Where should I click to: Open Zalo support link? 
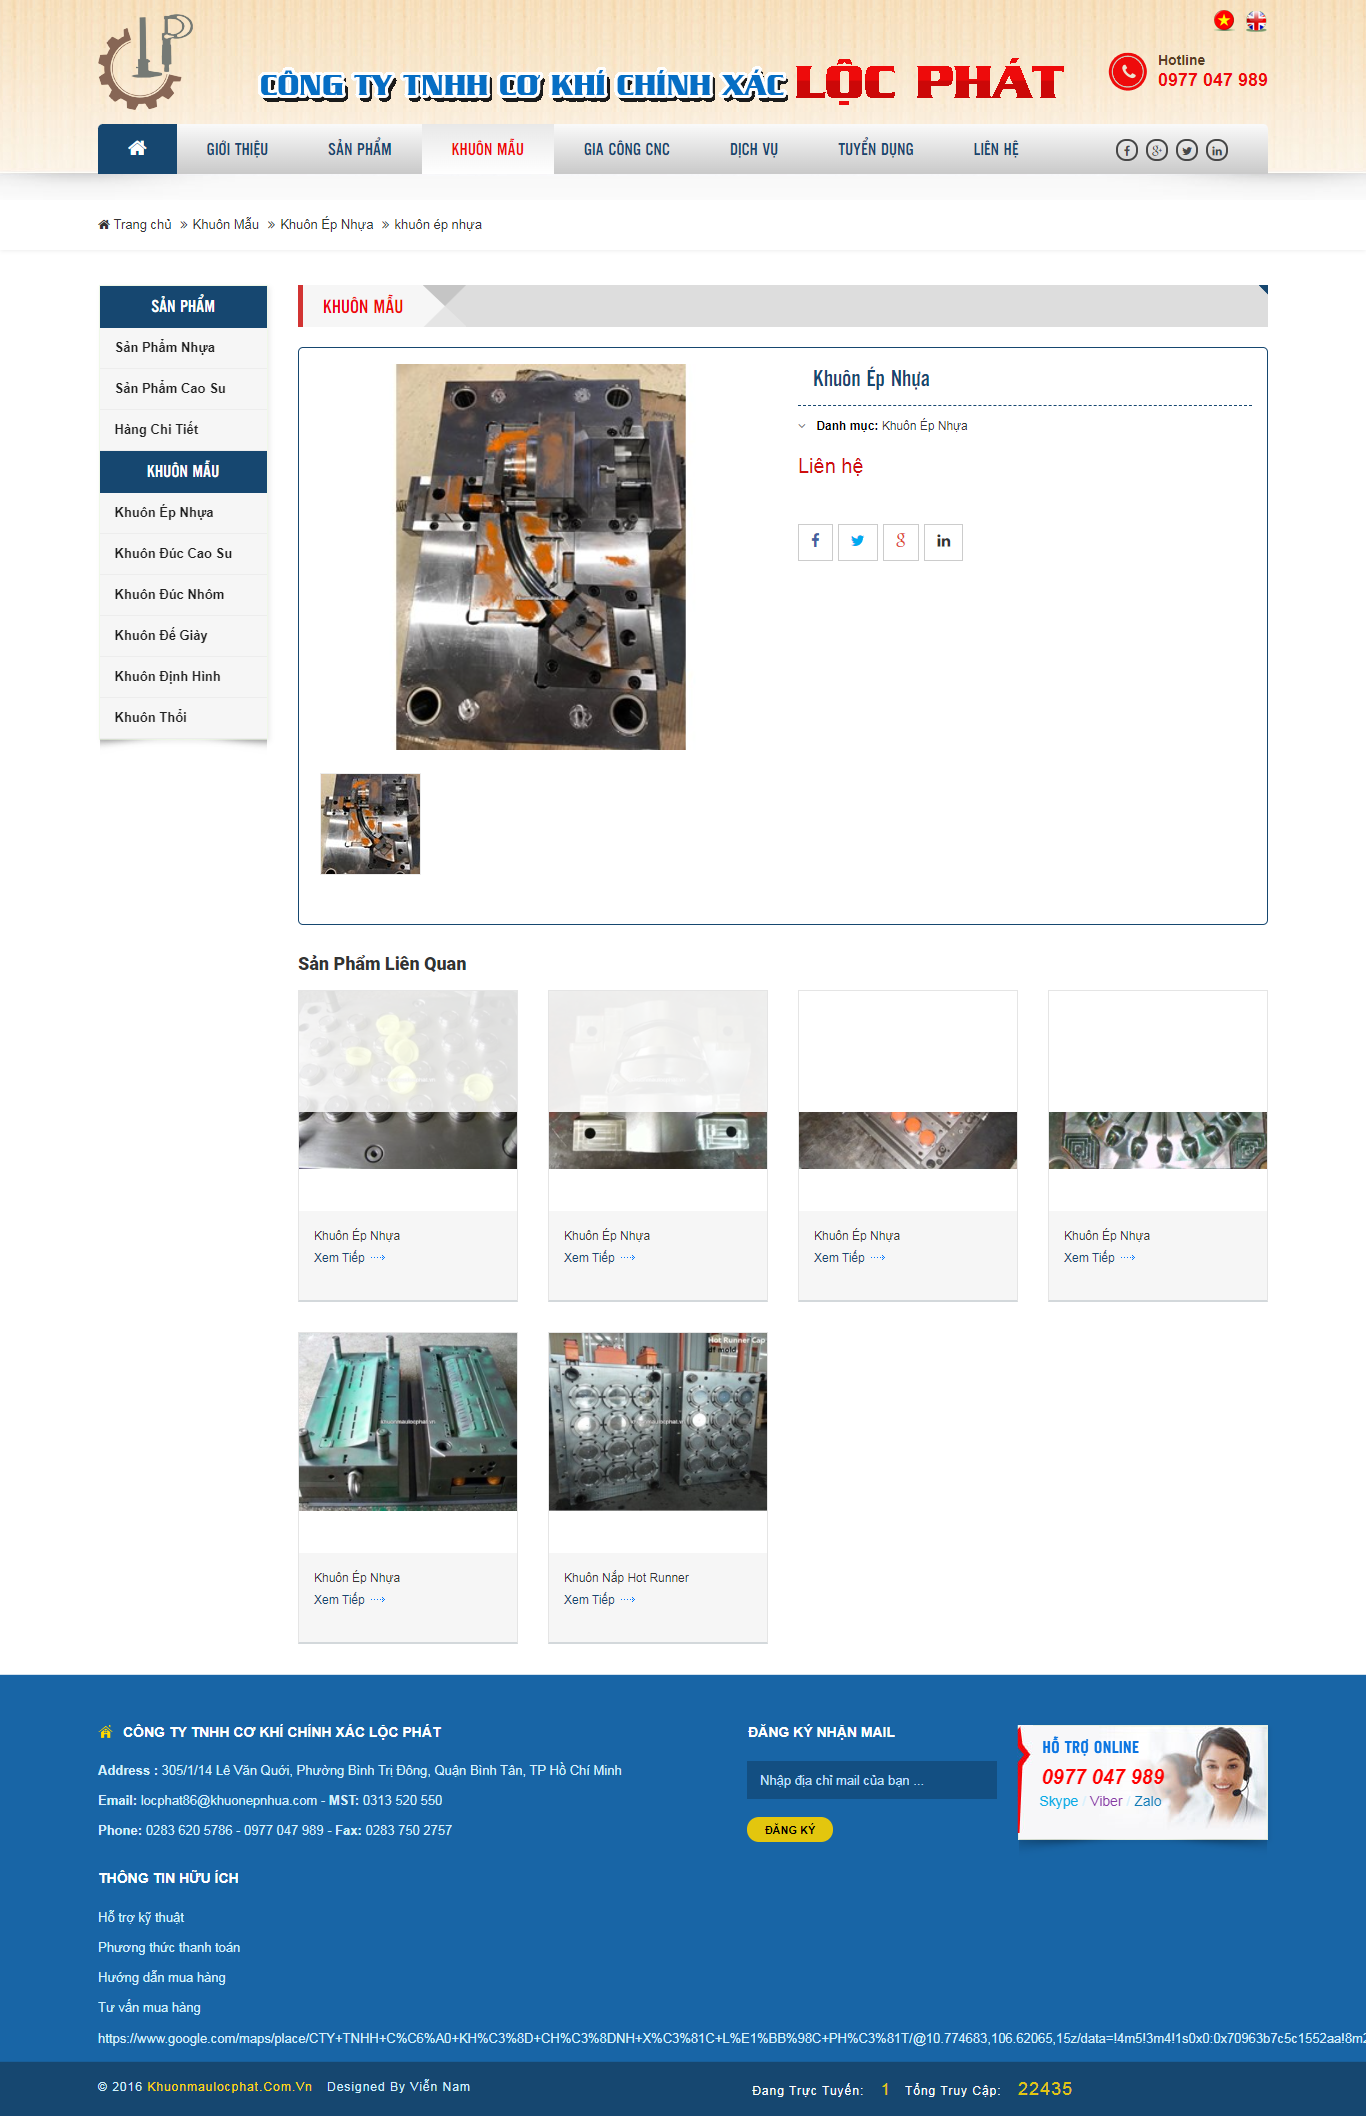[1148, 1801]
